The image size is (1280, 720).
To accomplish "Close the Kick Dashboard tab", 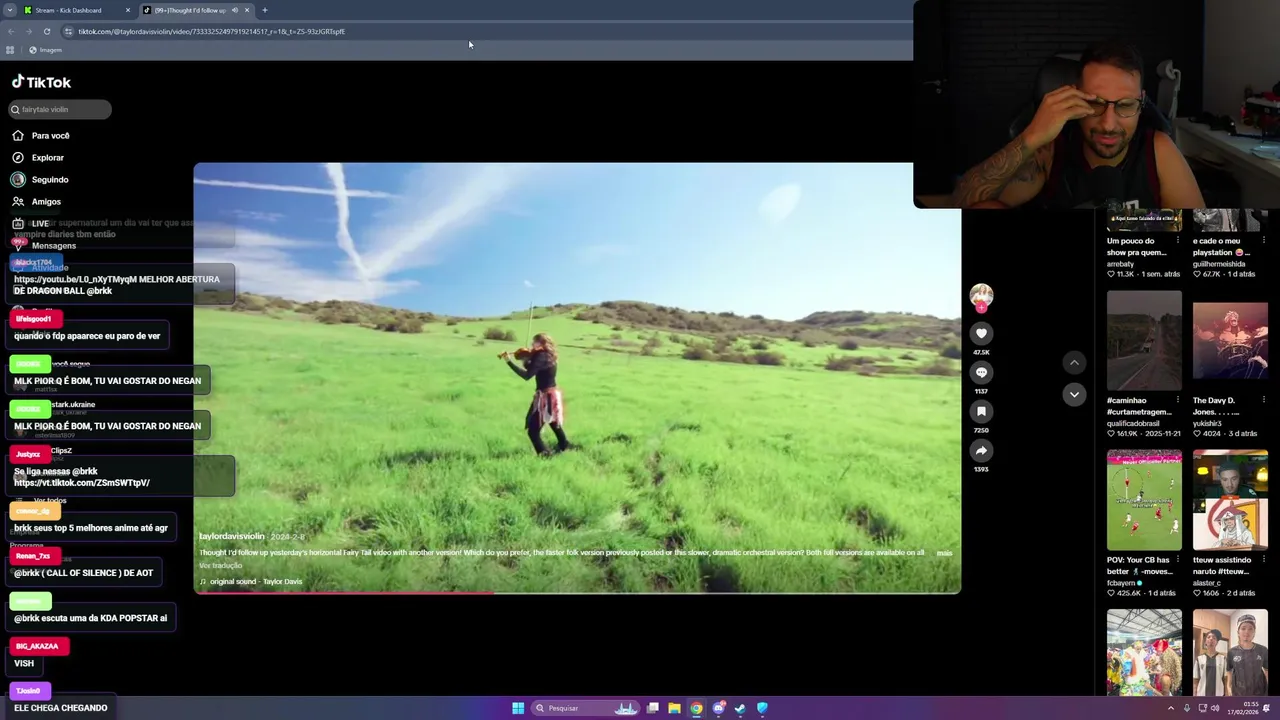I will coord(128,10).
